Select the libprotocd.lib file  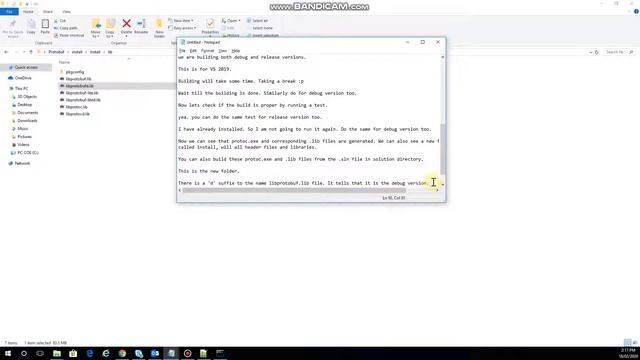pos(78,114)
